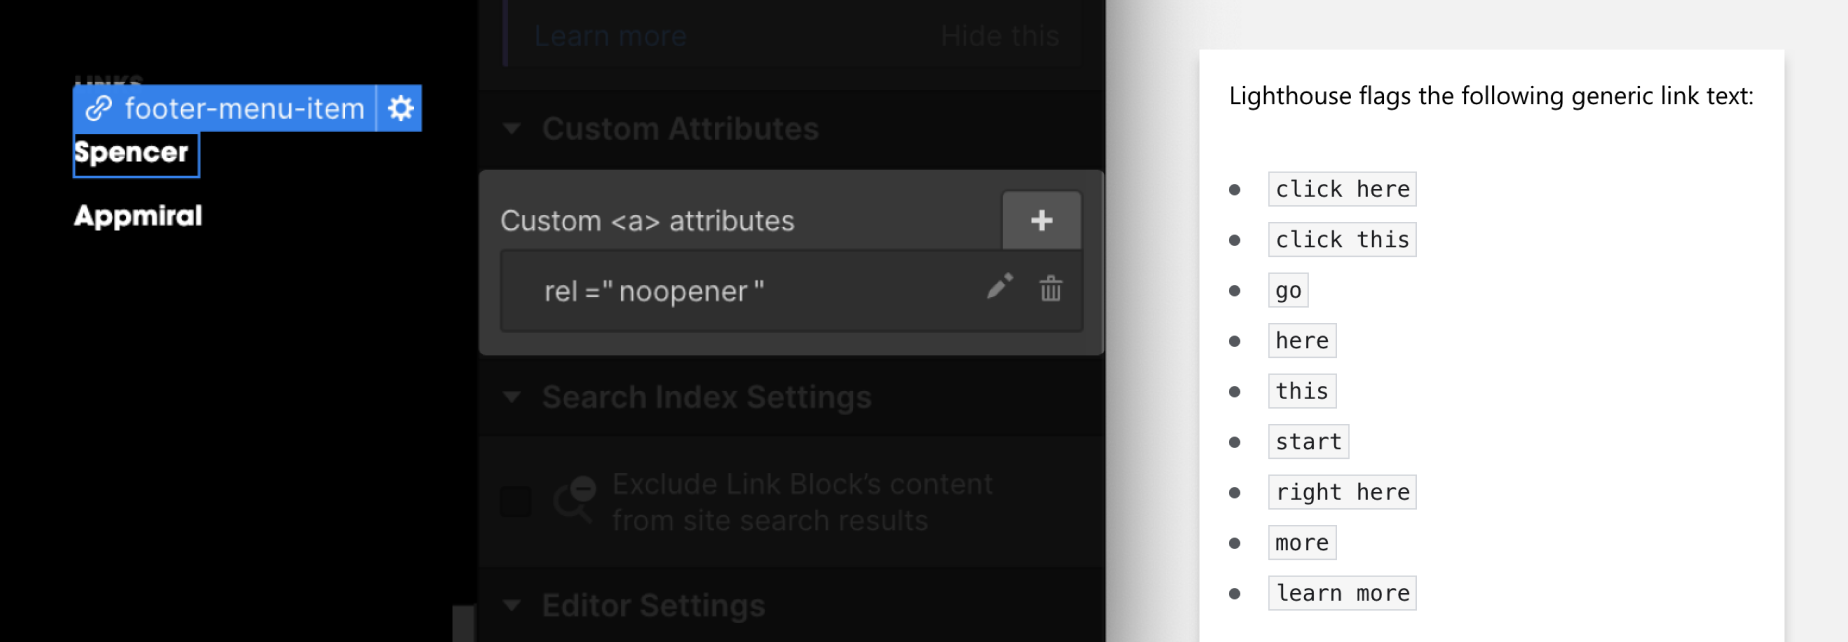Click the 'learn more' code term
Image resolution: width=1848 pixels, height=642 pixels.
coord(1342,593)
